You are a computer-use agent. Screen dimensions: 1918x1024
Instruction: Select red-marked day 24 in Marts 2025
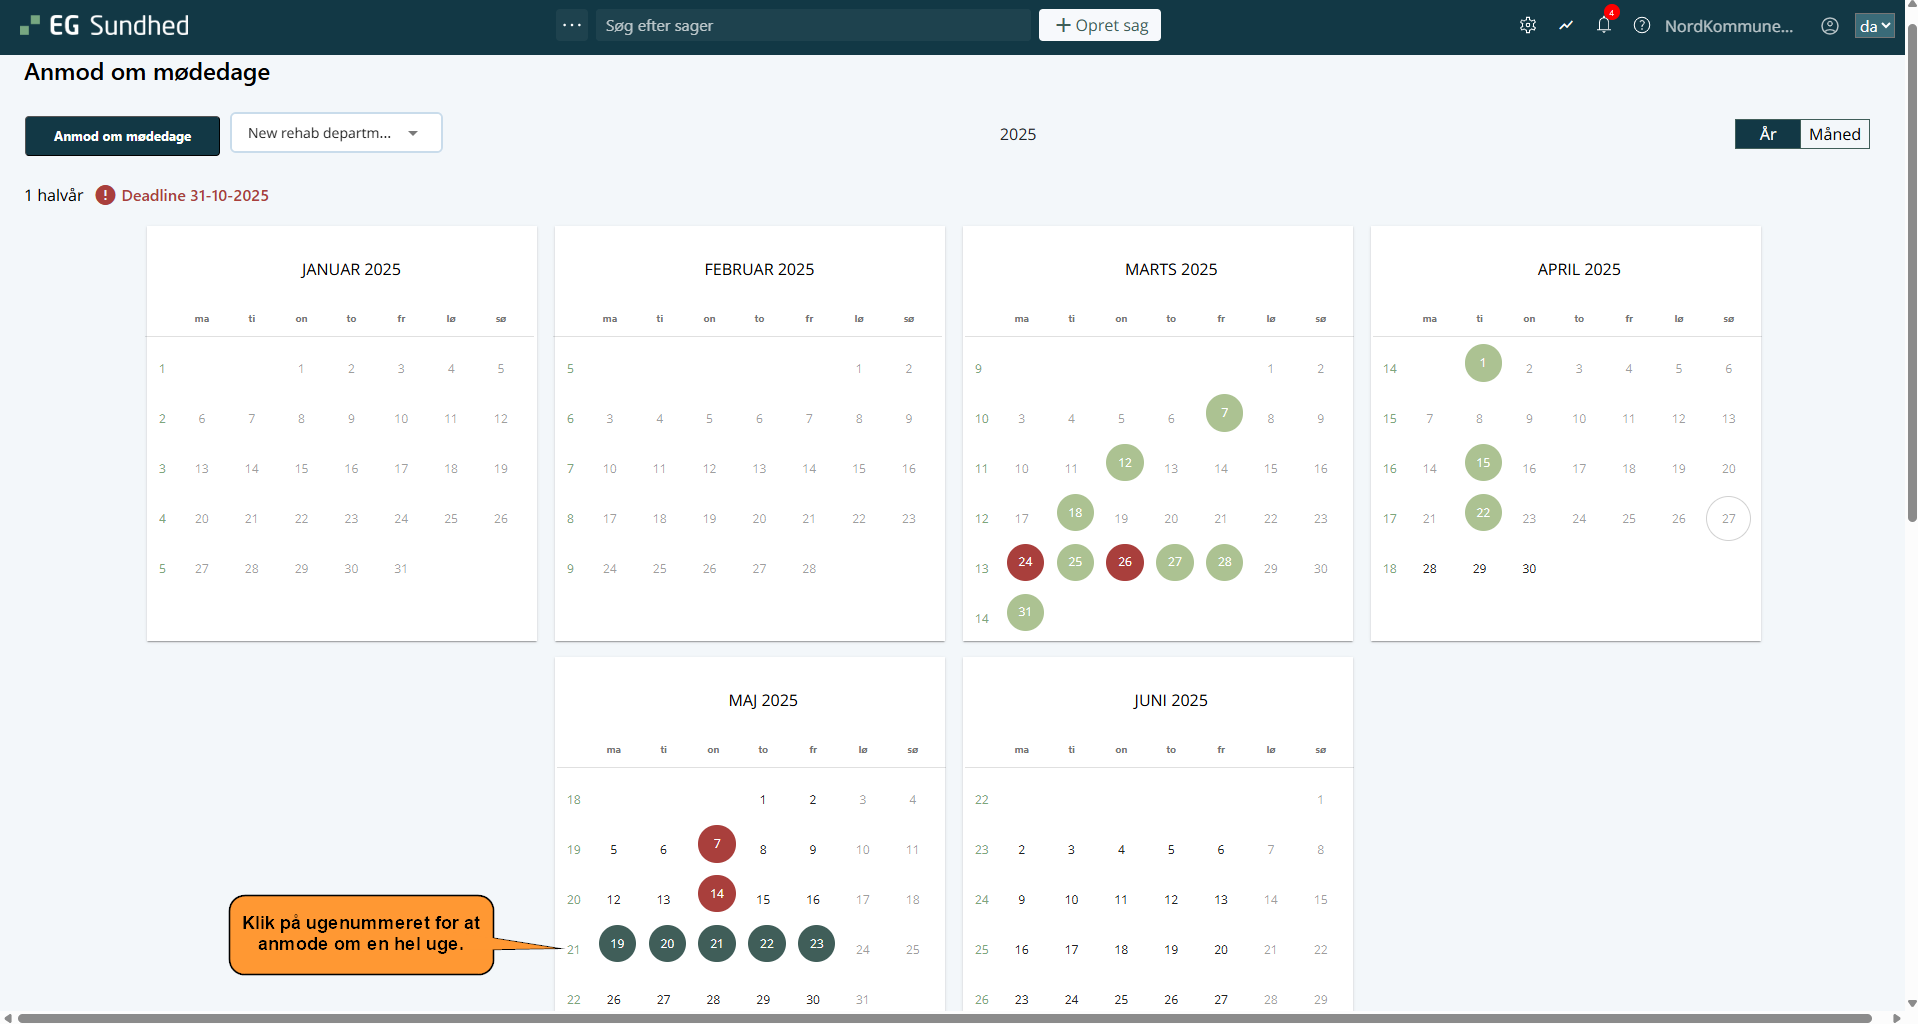point(1025,562)
